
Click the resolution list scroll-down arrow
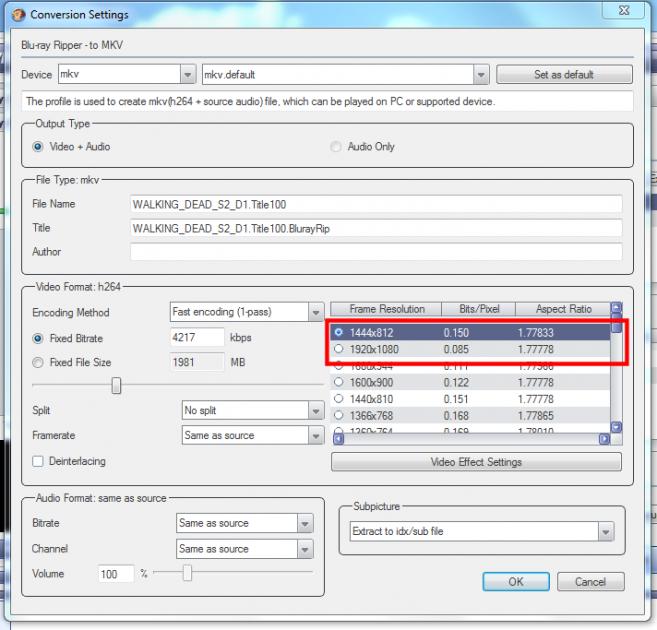(616, 427)
